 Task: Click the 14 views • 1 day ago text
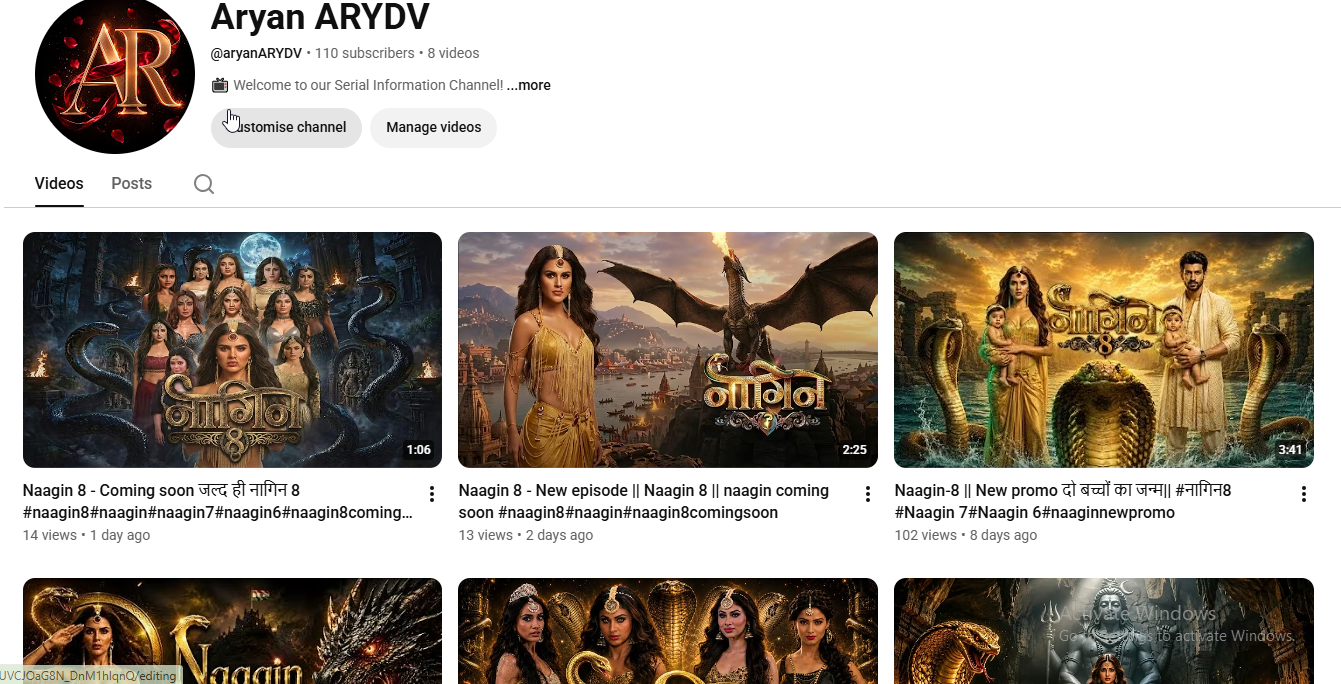click(87, 535)
